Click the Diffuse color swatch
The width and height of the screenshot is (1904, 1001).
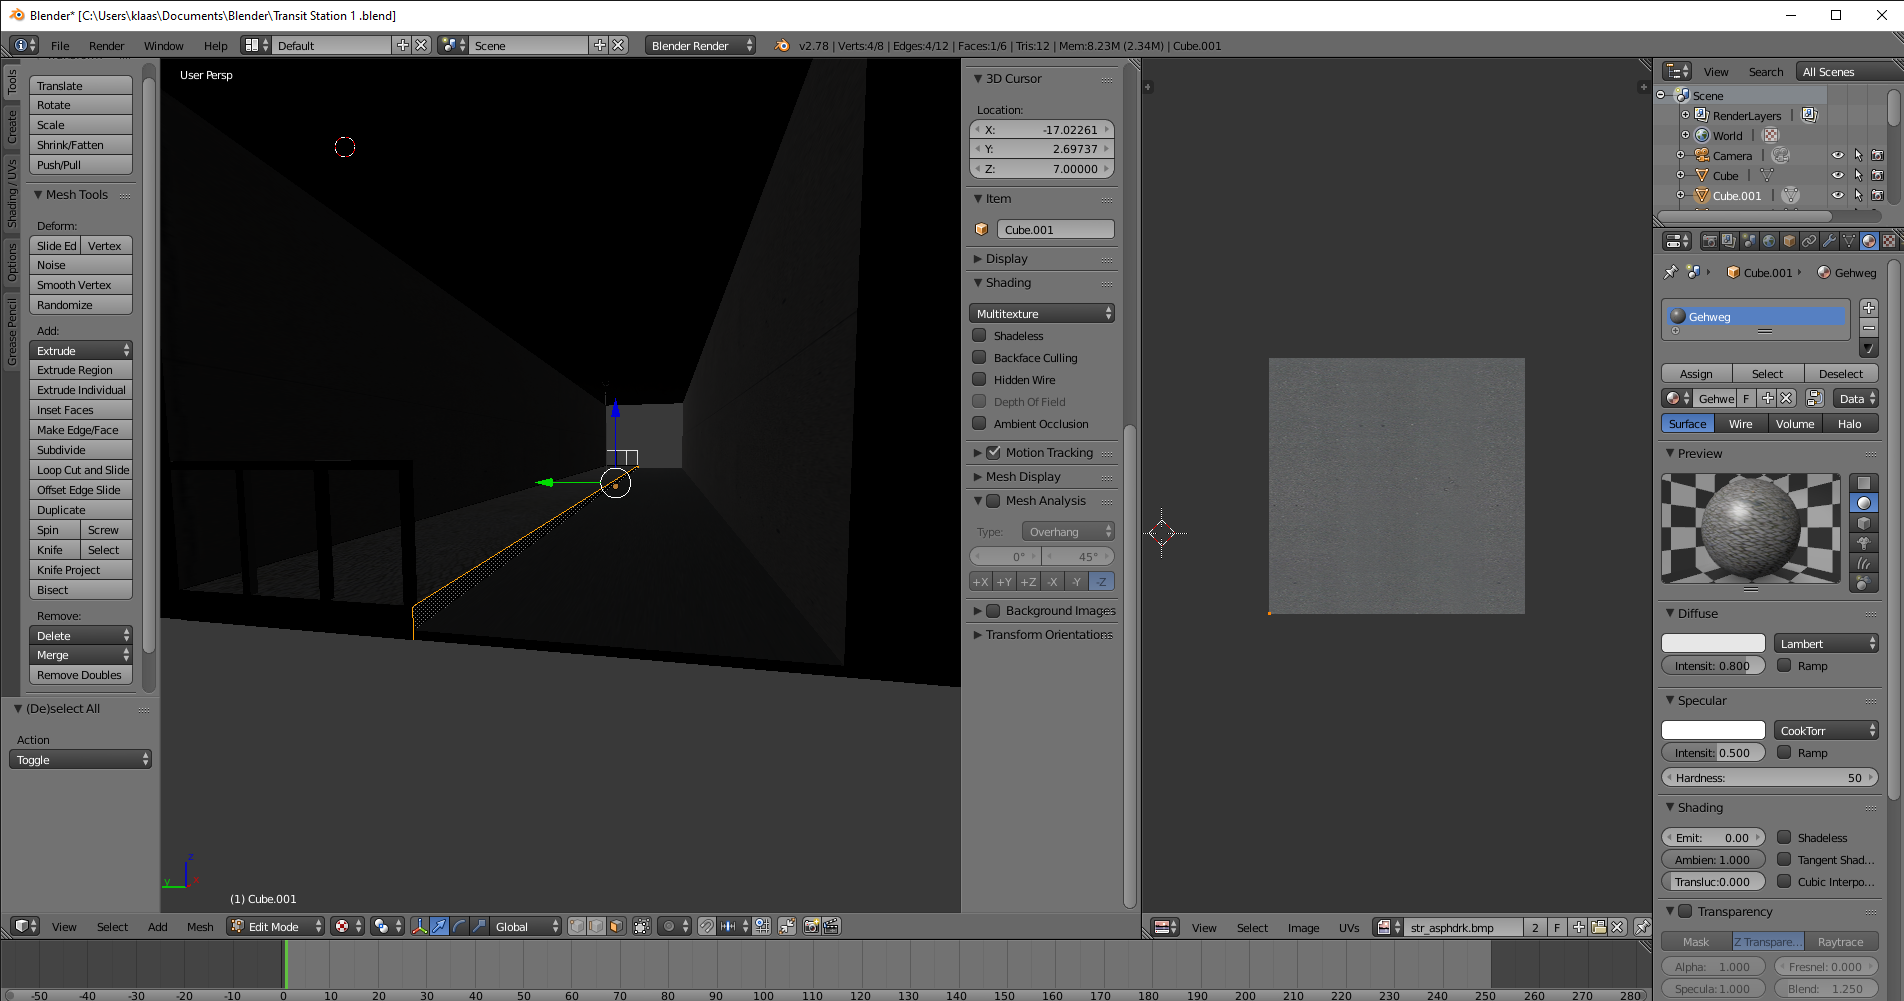(x=1713, y=644)
